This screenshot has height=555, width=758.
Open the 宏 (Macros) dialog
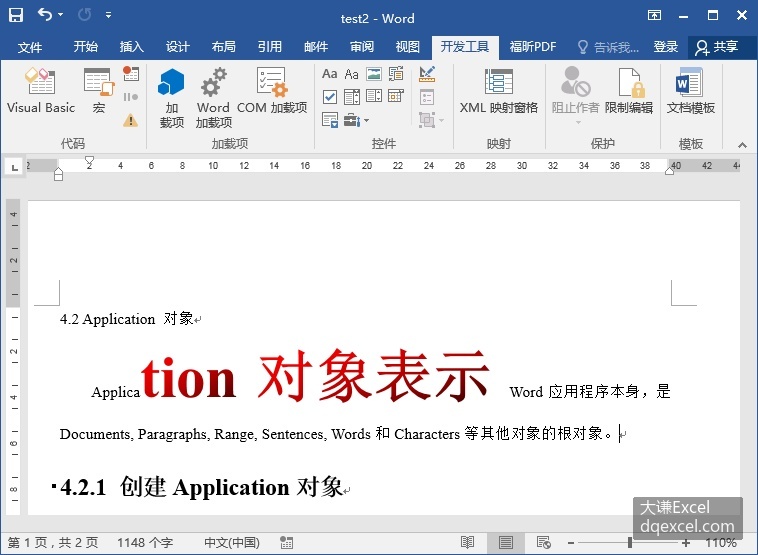[x=99, y=91]
